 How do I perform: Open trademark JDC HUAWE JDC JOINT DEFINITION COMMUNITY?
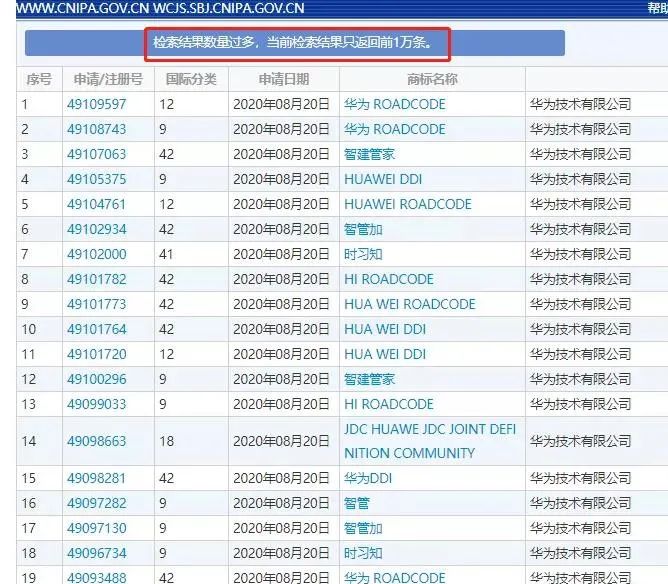tap(430, 441)
